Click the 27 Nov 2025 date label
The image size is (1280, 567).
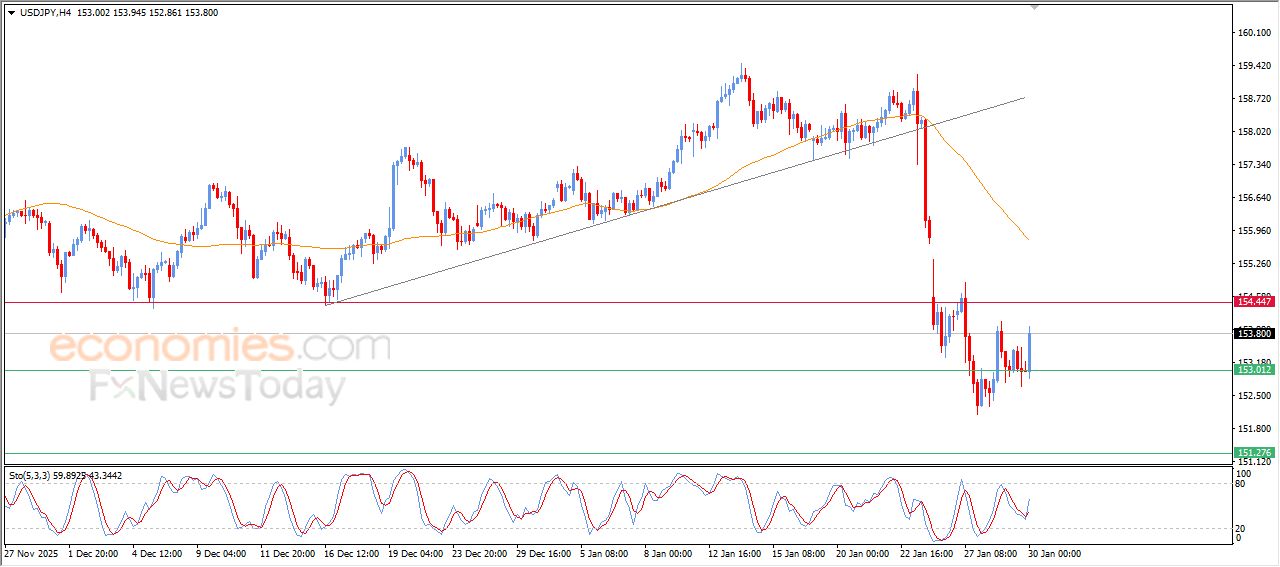click(30, 552)
